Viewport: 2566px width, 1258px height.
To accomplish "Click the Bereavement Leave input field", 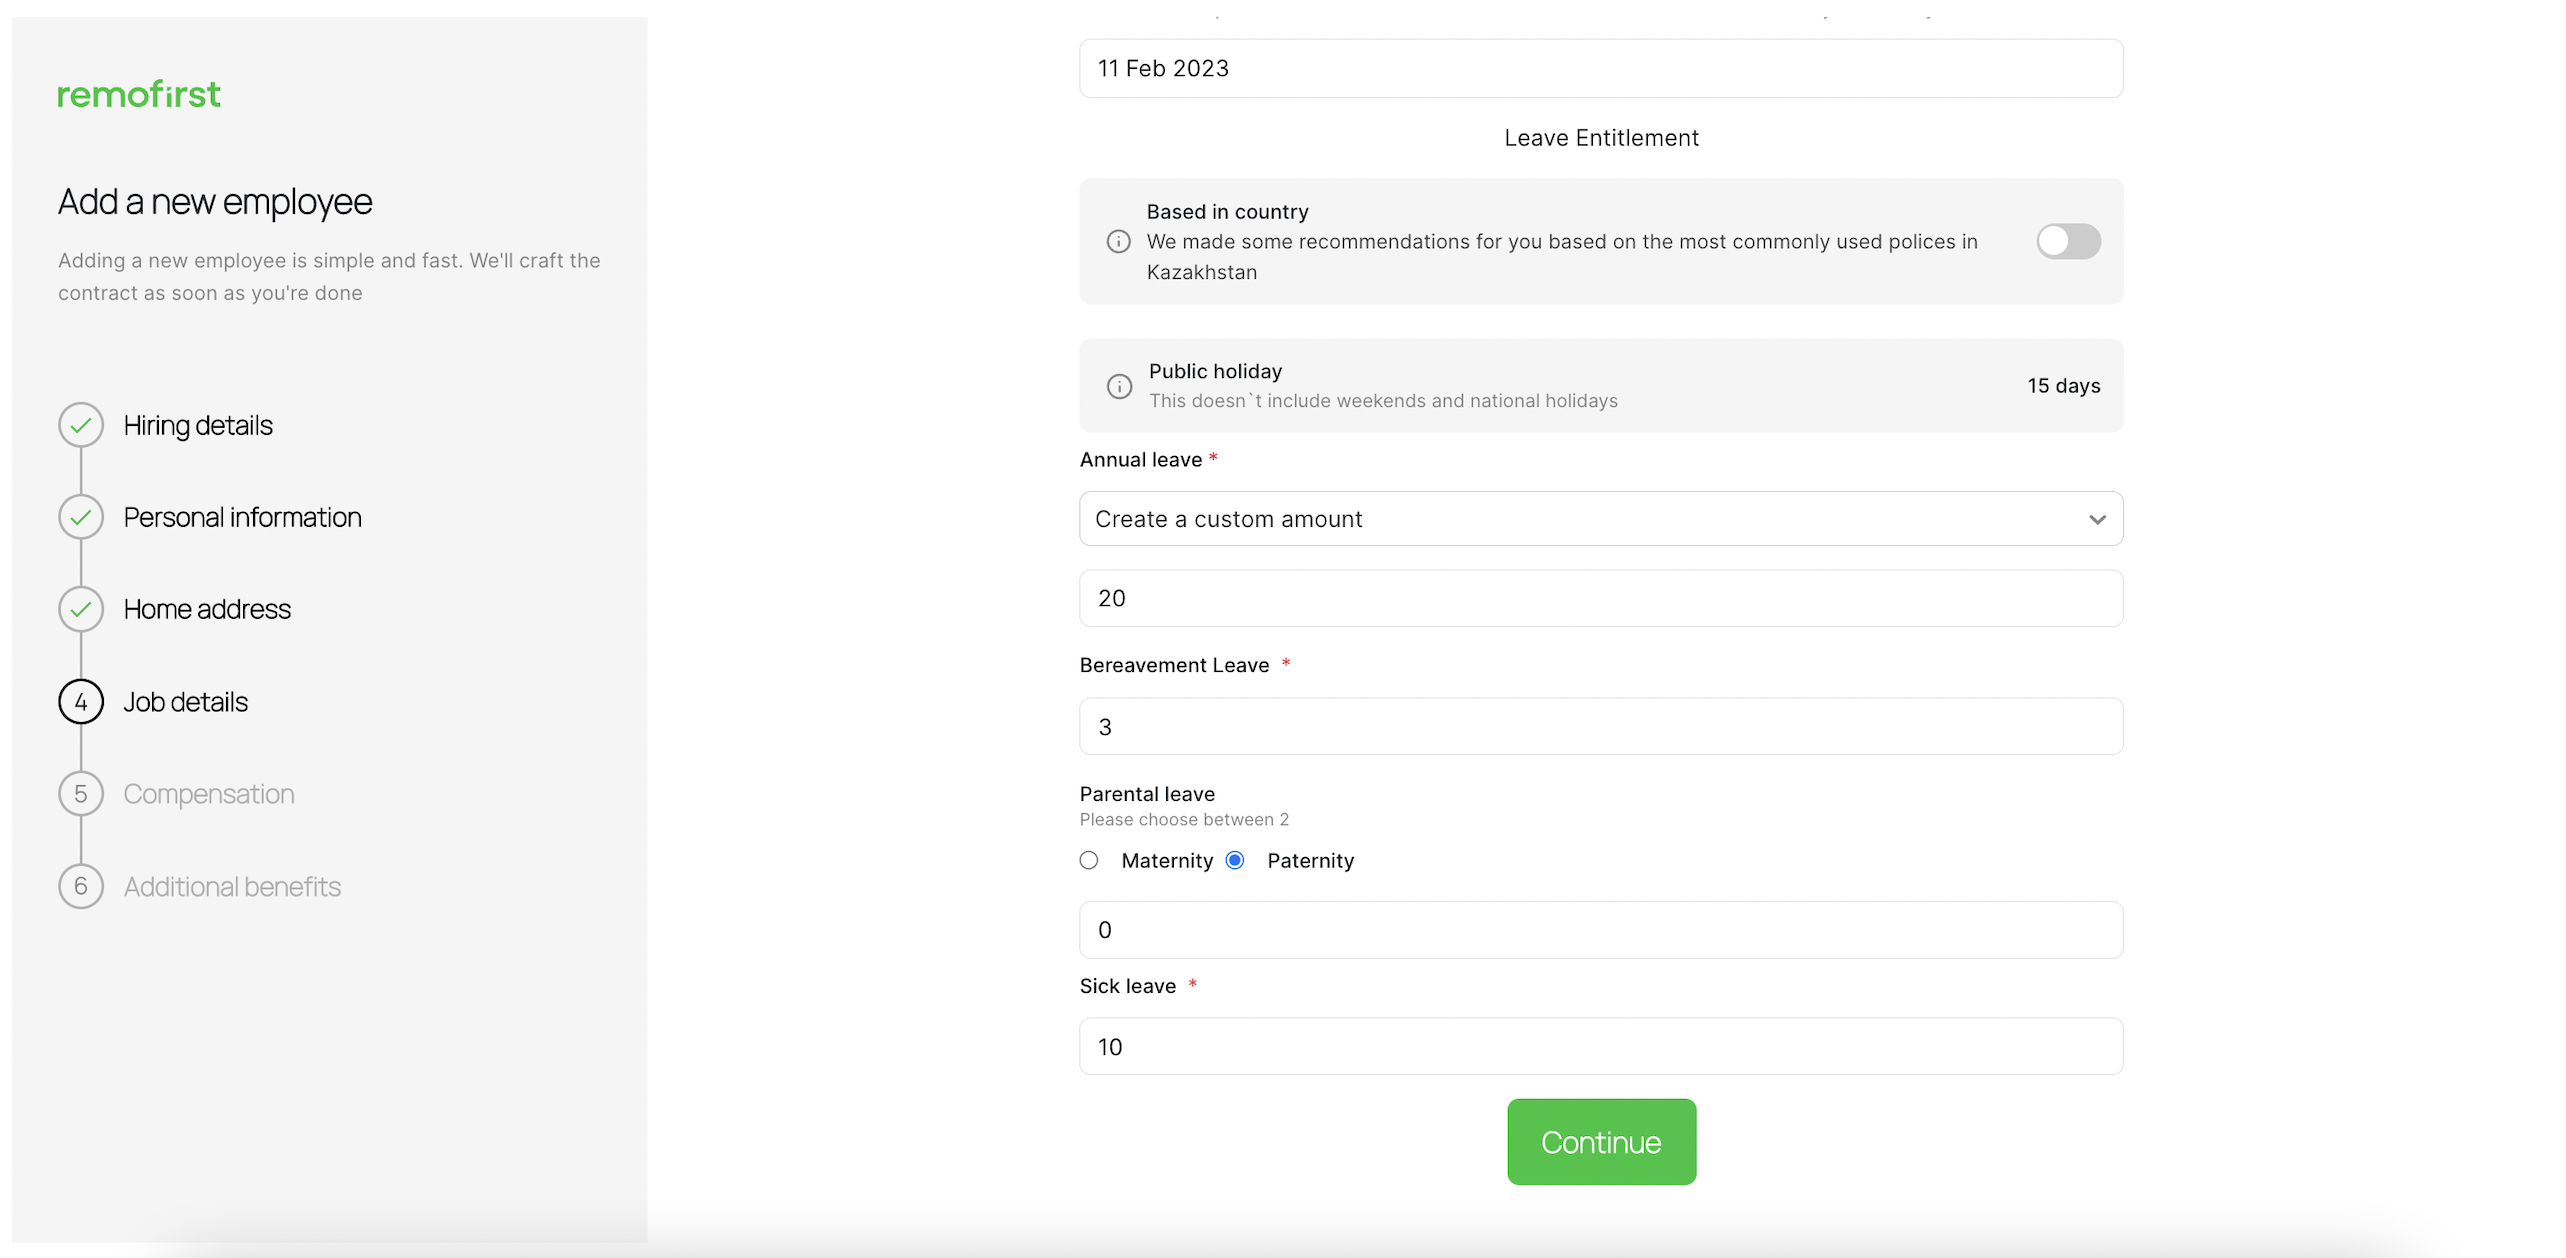I will (1601, 727).
